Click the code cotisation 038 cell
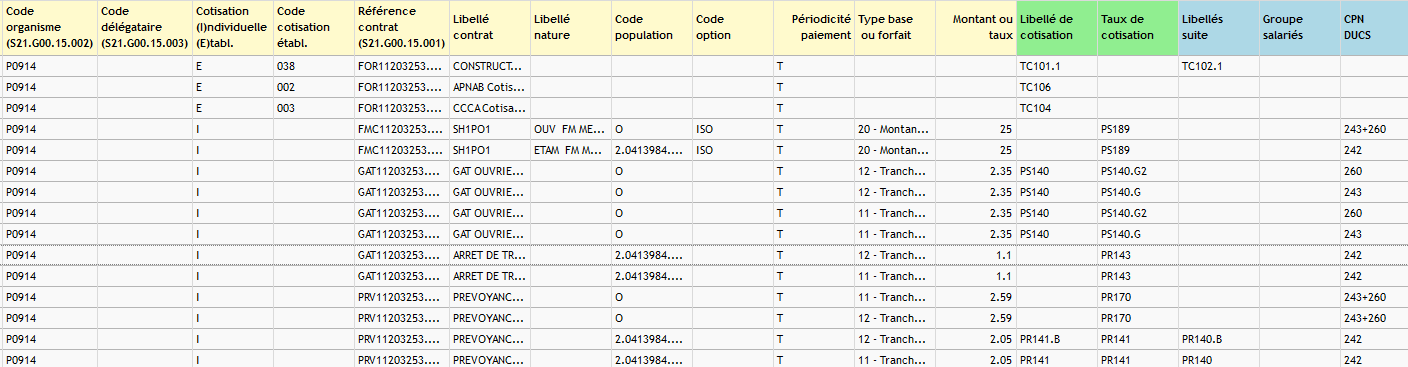The width and height of the screenshot is (1408, 367). tap(312, 66)
